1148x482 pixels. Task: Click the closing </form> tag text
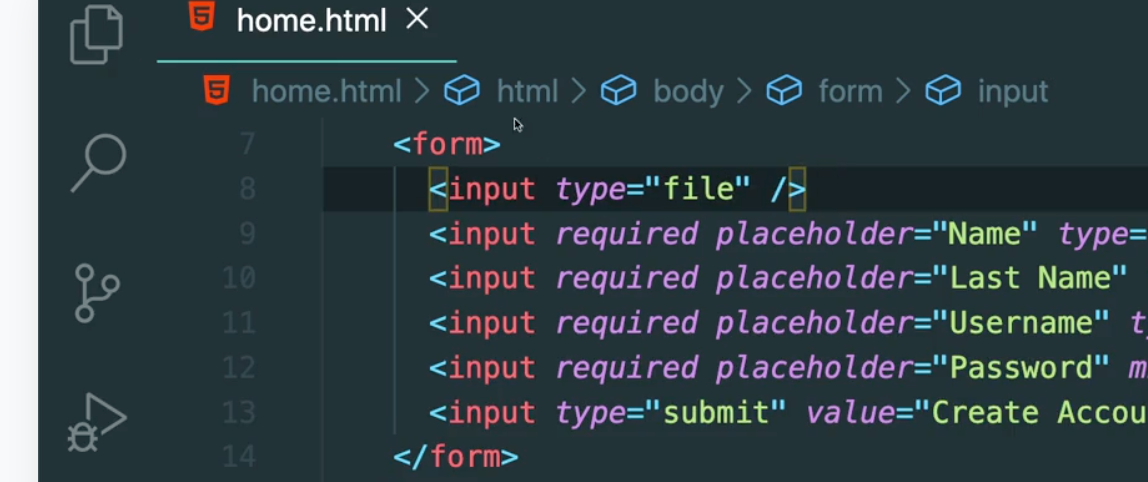pos(455,457)
